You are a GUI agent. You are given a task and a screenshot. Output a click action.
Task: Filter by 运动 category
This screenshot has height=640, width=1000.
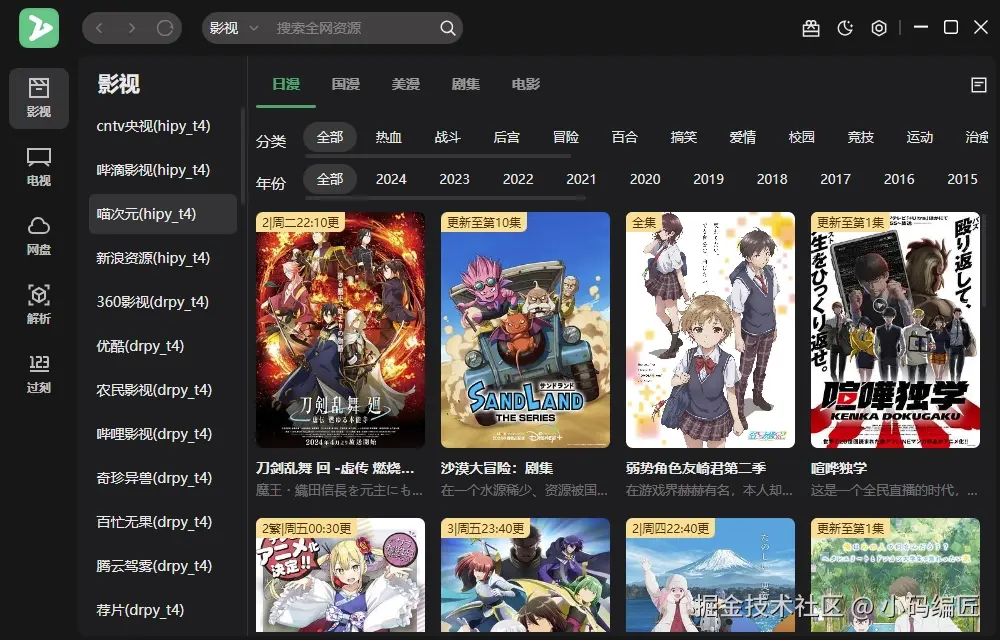click(920, 137)
